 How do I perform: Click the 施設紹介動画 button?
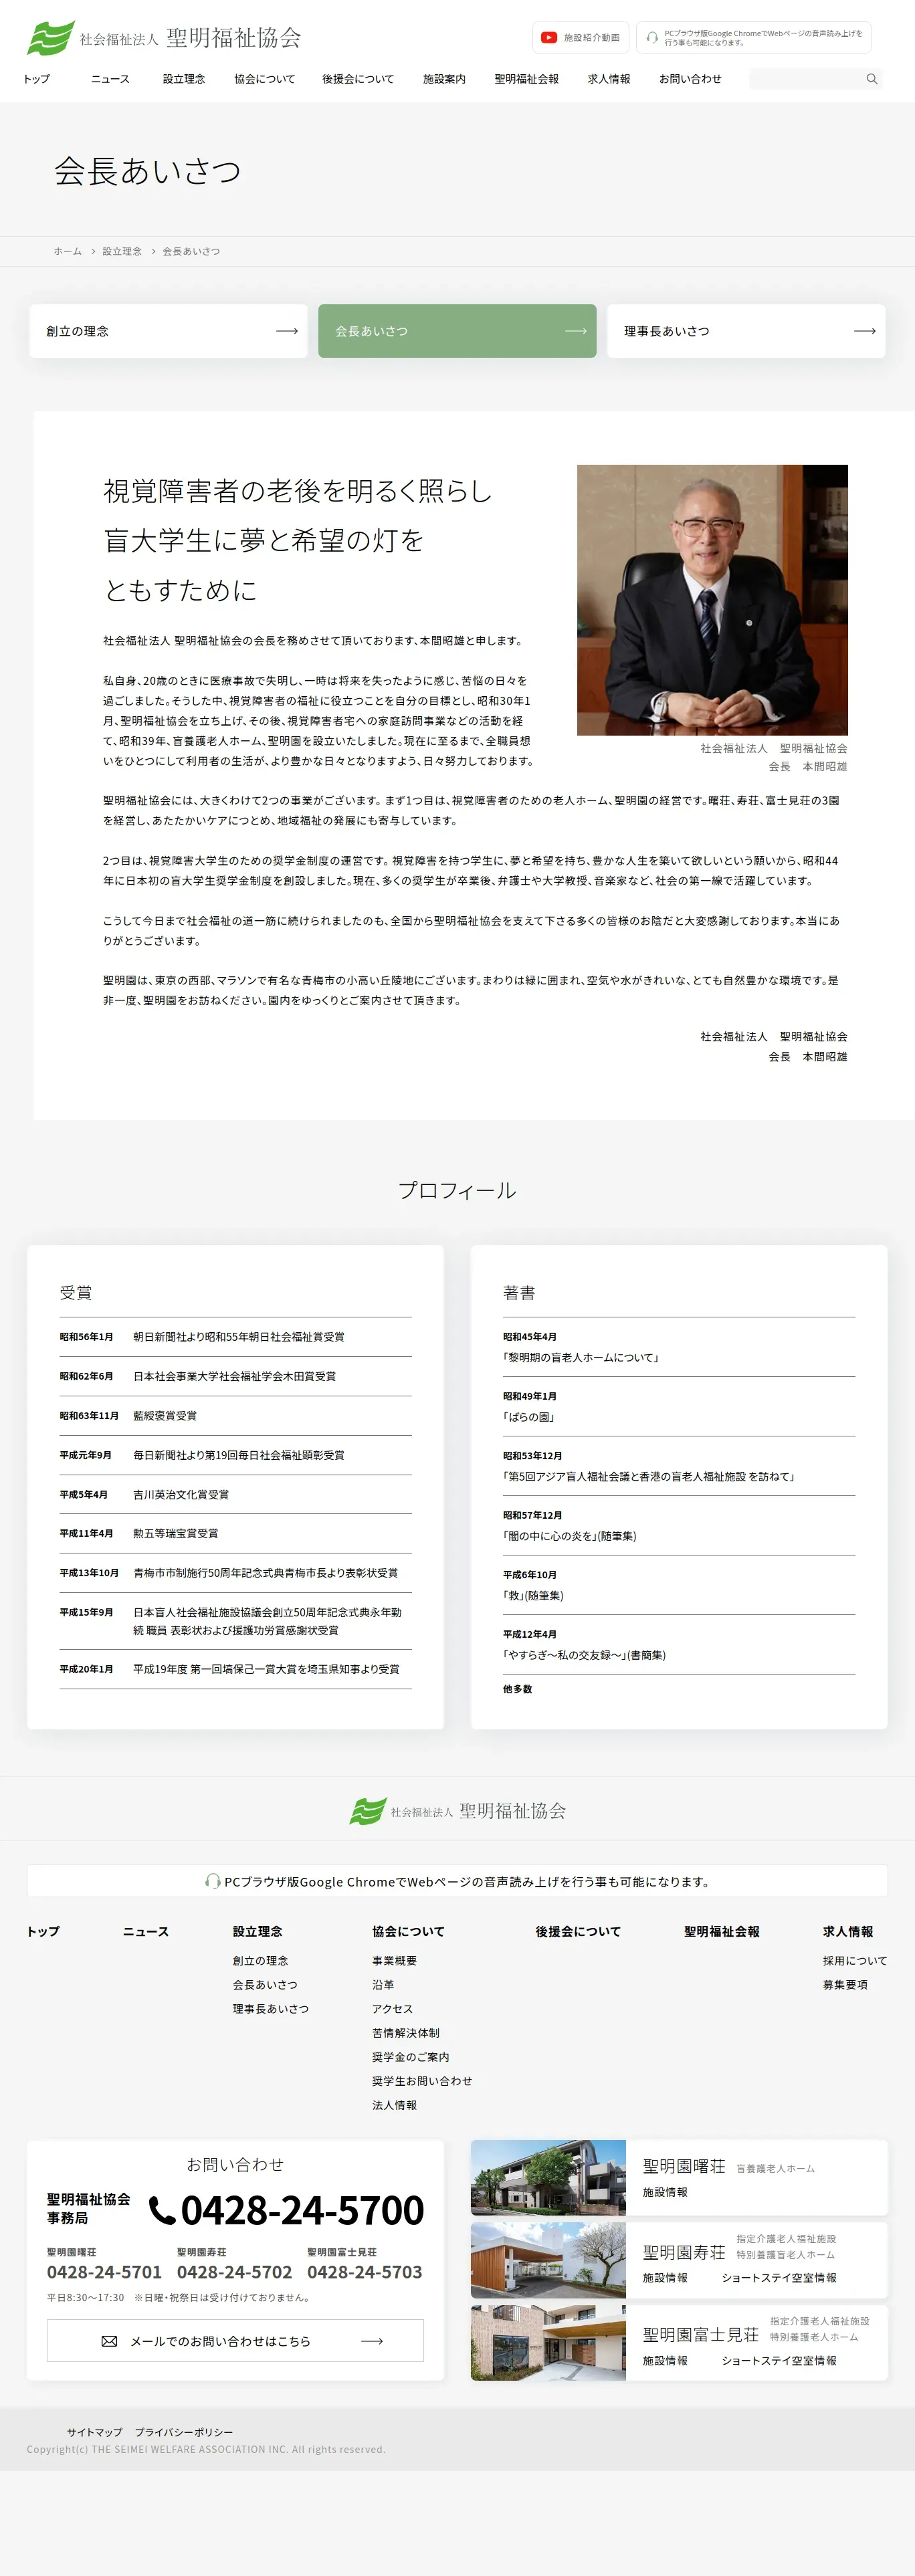[x=580, y=38]
